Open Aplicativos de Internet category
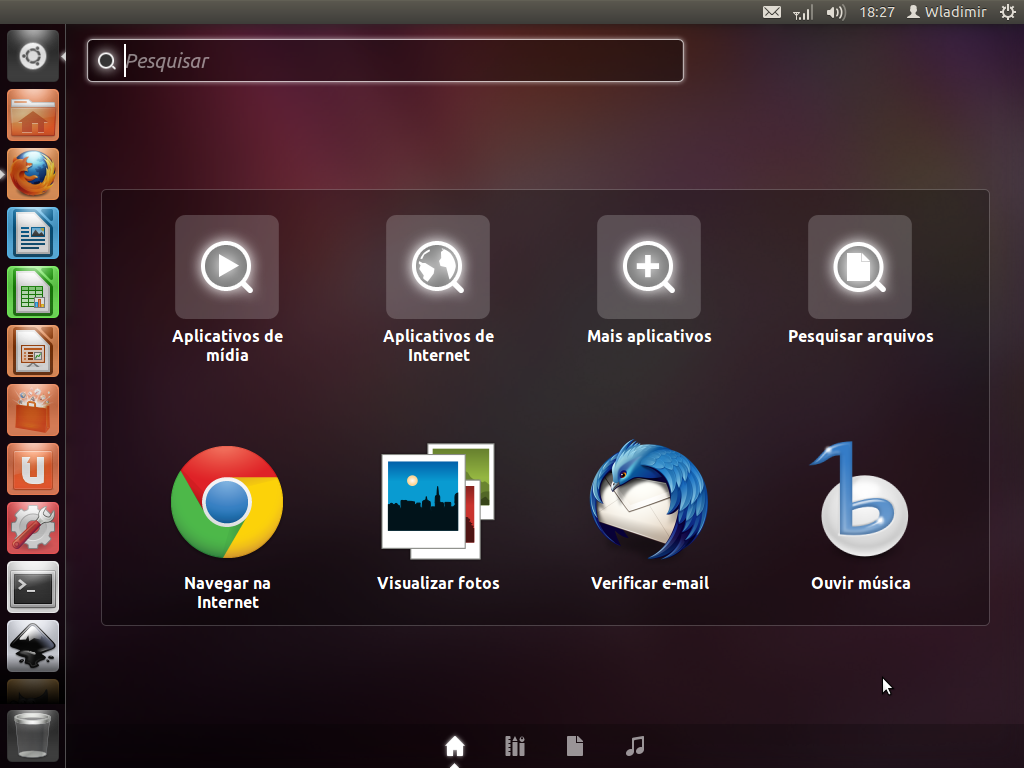This screenshot has width=1024, height=768. tap(438, 289)
